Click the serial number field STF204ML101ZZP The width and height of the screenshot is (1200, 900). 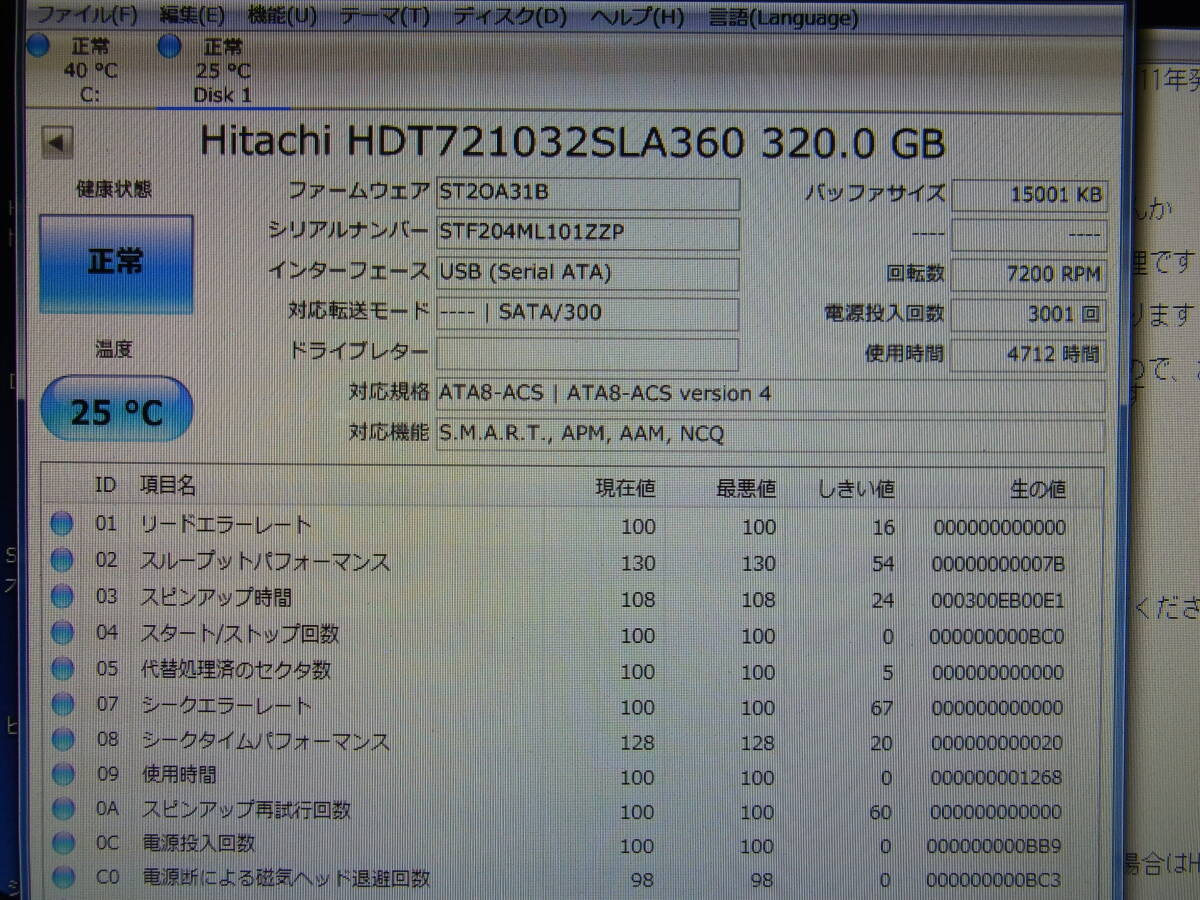coord(588,233)
